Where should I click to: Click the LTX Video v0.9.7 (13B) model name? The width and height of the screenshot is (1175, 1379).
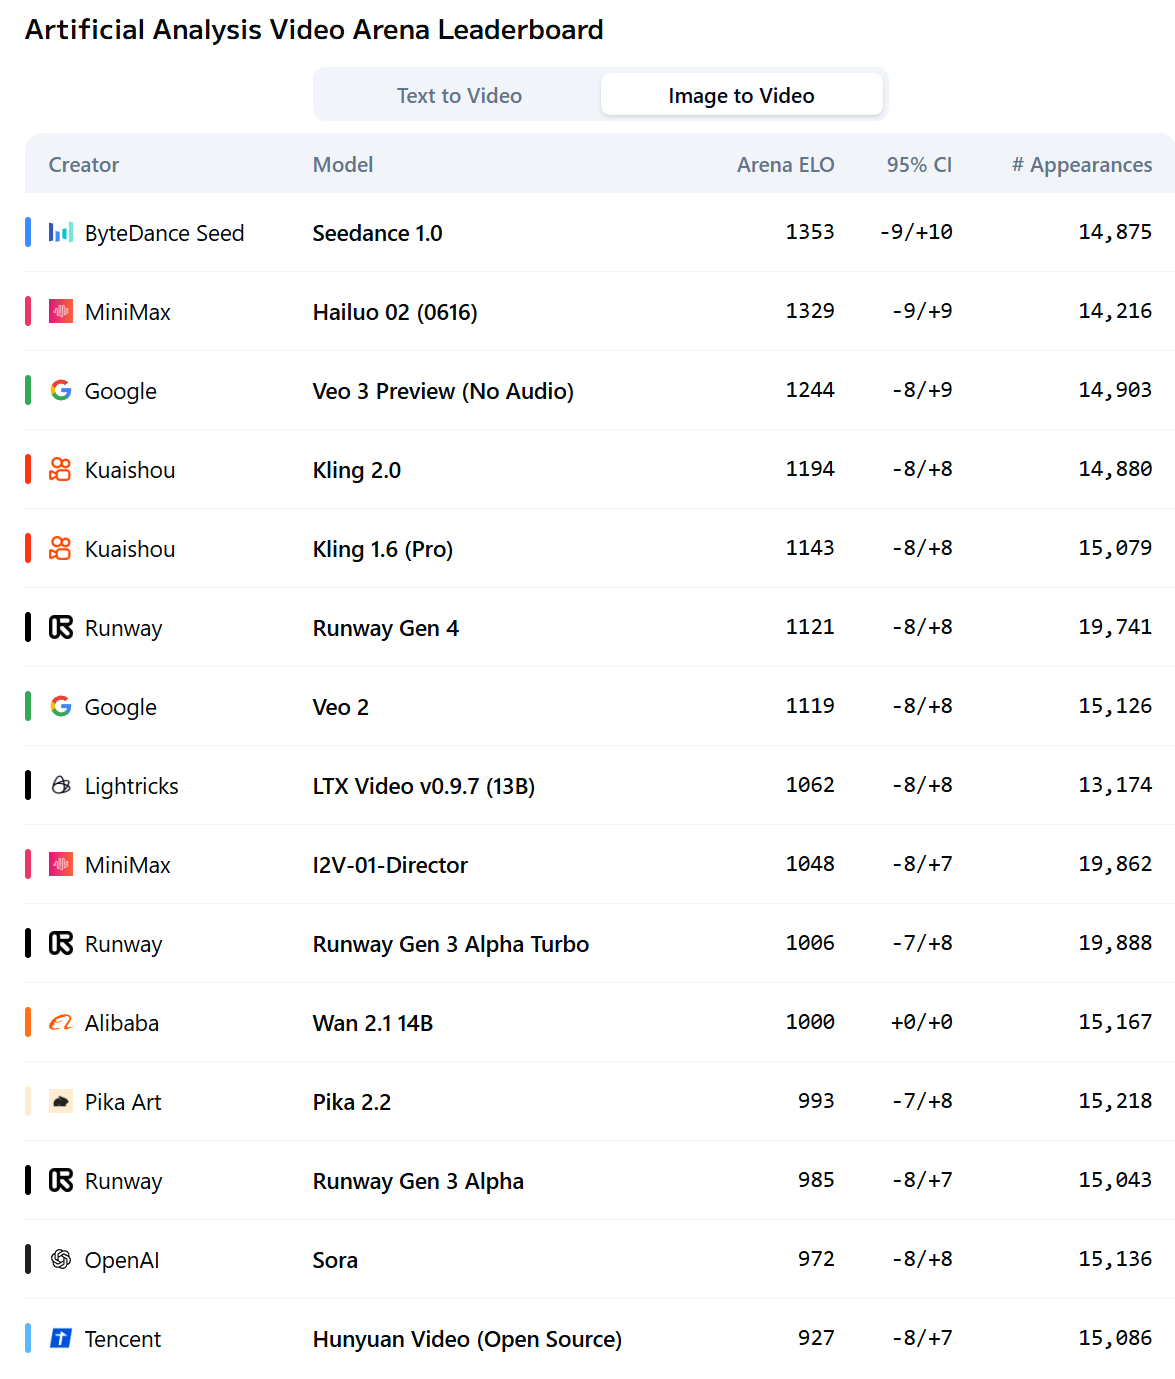coord(424,786)
